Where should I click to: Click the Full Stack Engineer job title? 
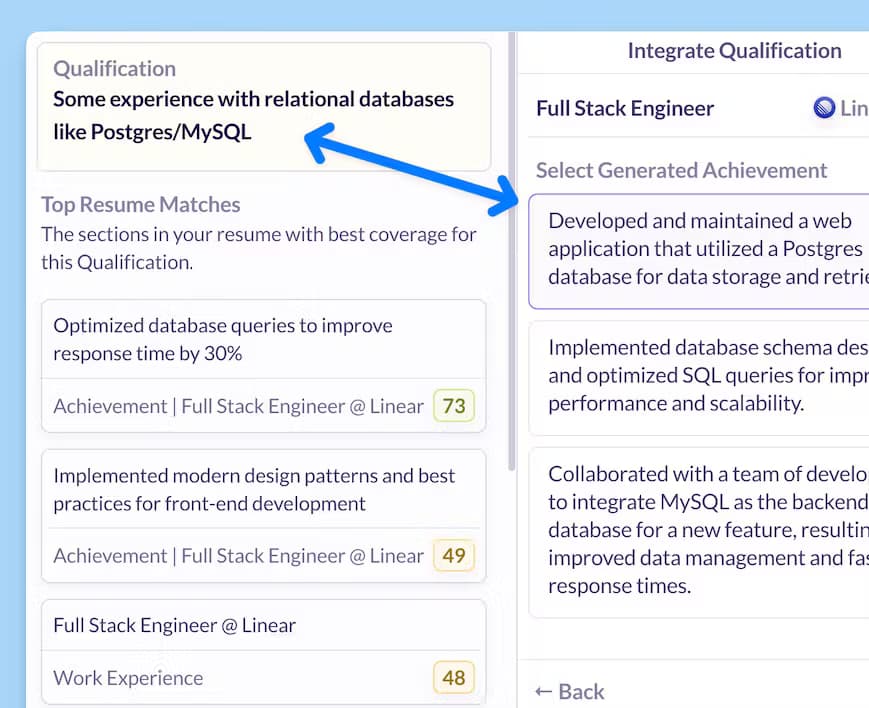pyautogui.click(x=625, y=108)
